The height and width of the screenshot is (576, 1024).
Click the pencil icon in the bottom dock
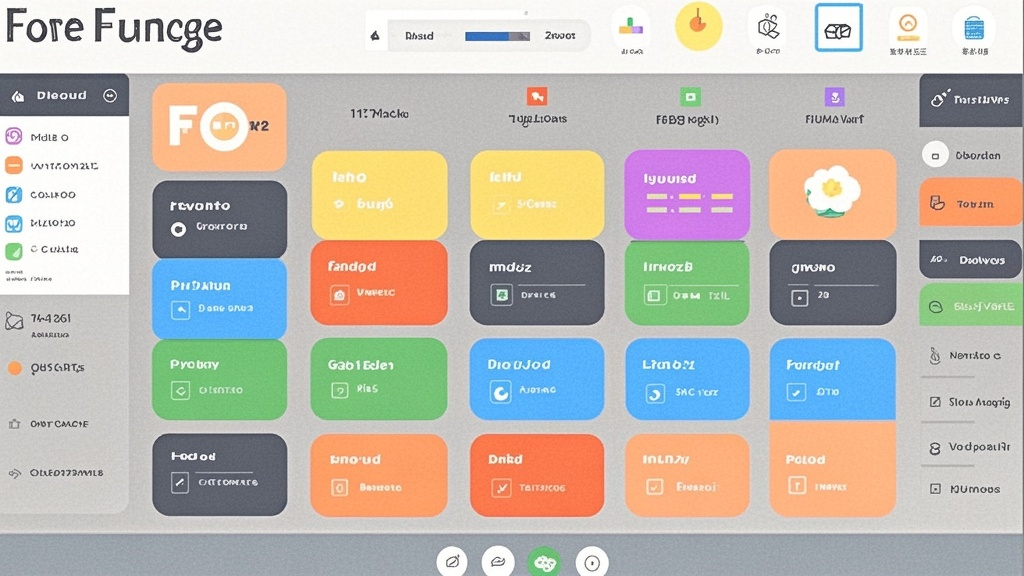point(452,562)
